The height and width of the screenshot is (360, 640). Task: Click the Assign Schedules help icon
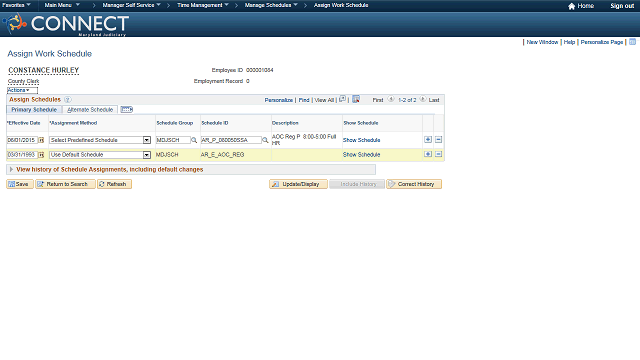point(68,100)
